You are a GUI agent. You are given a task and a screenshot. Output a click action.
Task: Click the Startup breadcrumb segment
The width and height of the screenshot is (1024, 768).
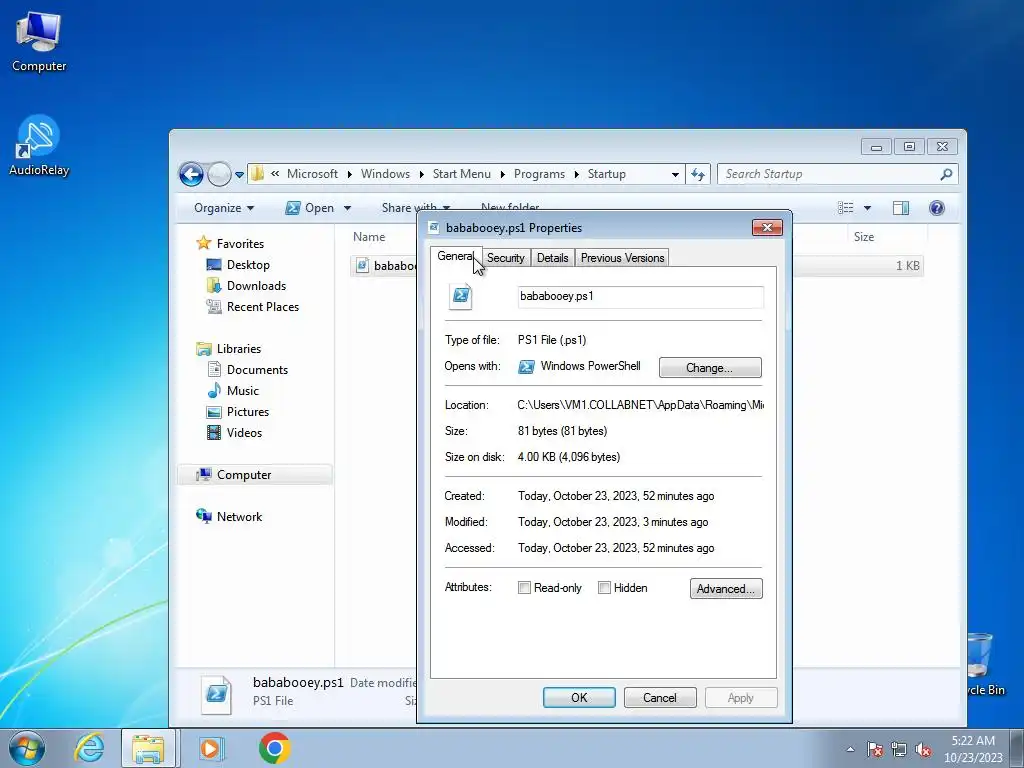(606, 174)
